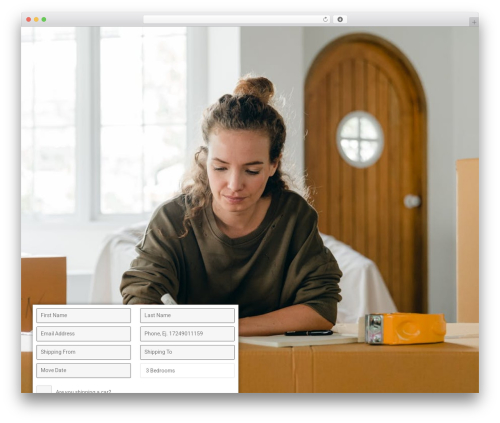The image size is (500, 423).
Task: Click the yellow minimize window dot
Action: click(36, 19)
